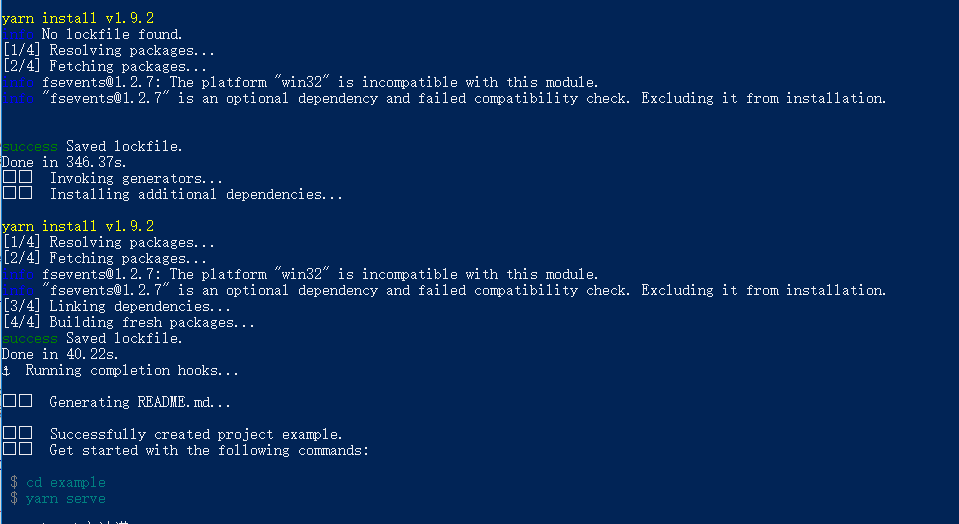Viewport: 959px width, 524px height.
Task: Click box glyphs beside Generating README.md
Action: tap(17, 402)
